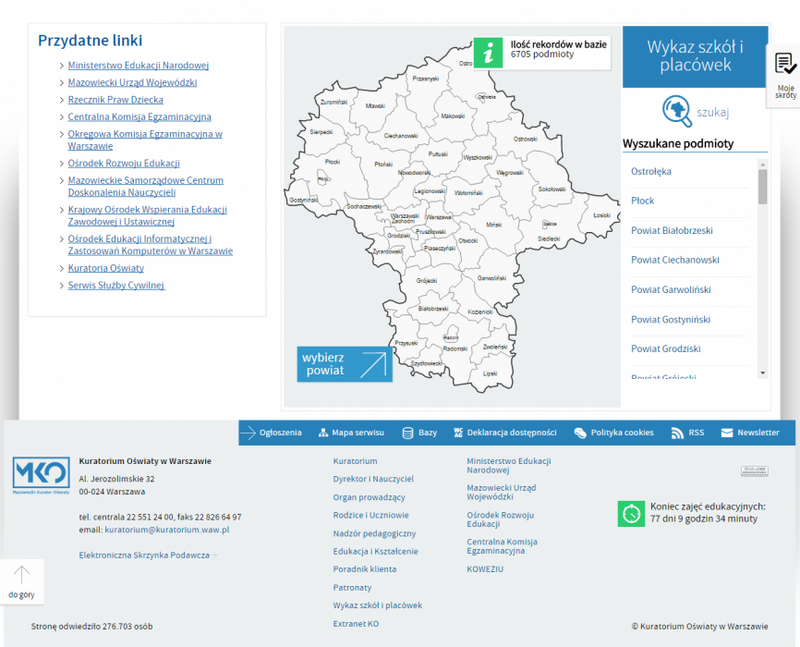
Task: Open the RSS feed menu item
Action: (x=687, y=433)
